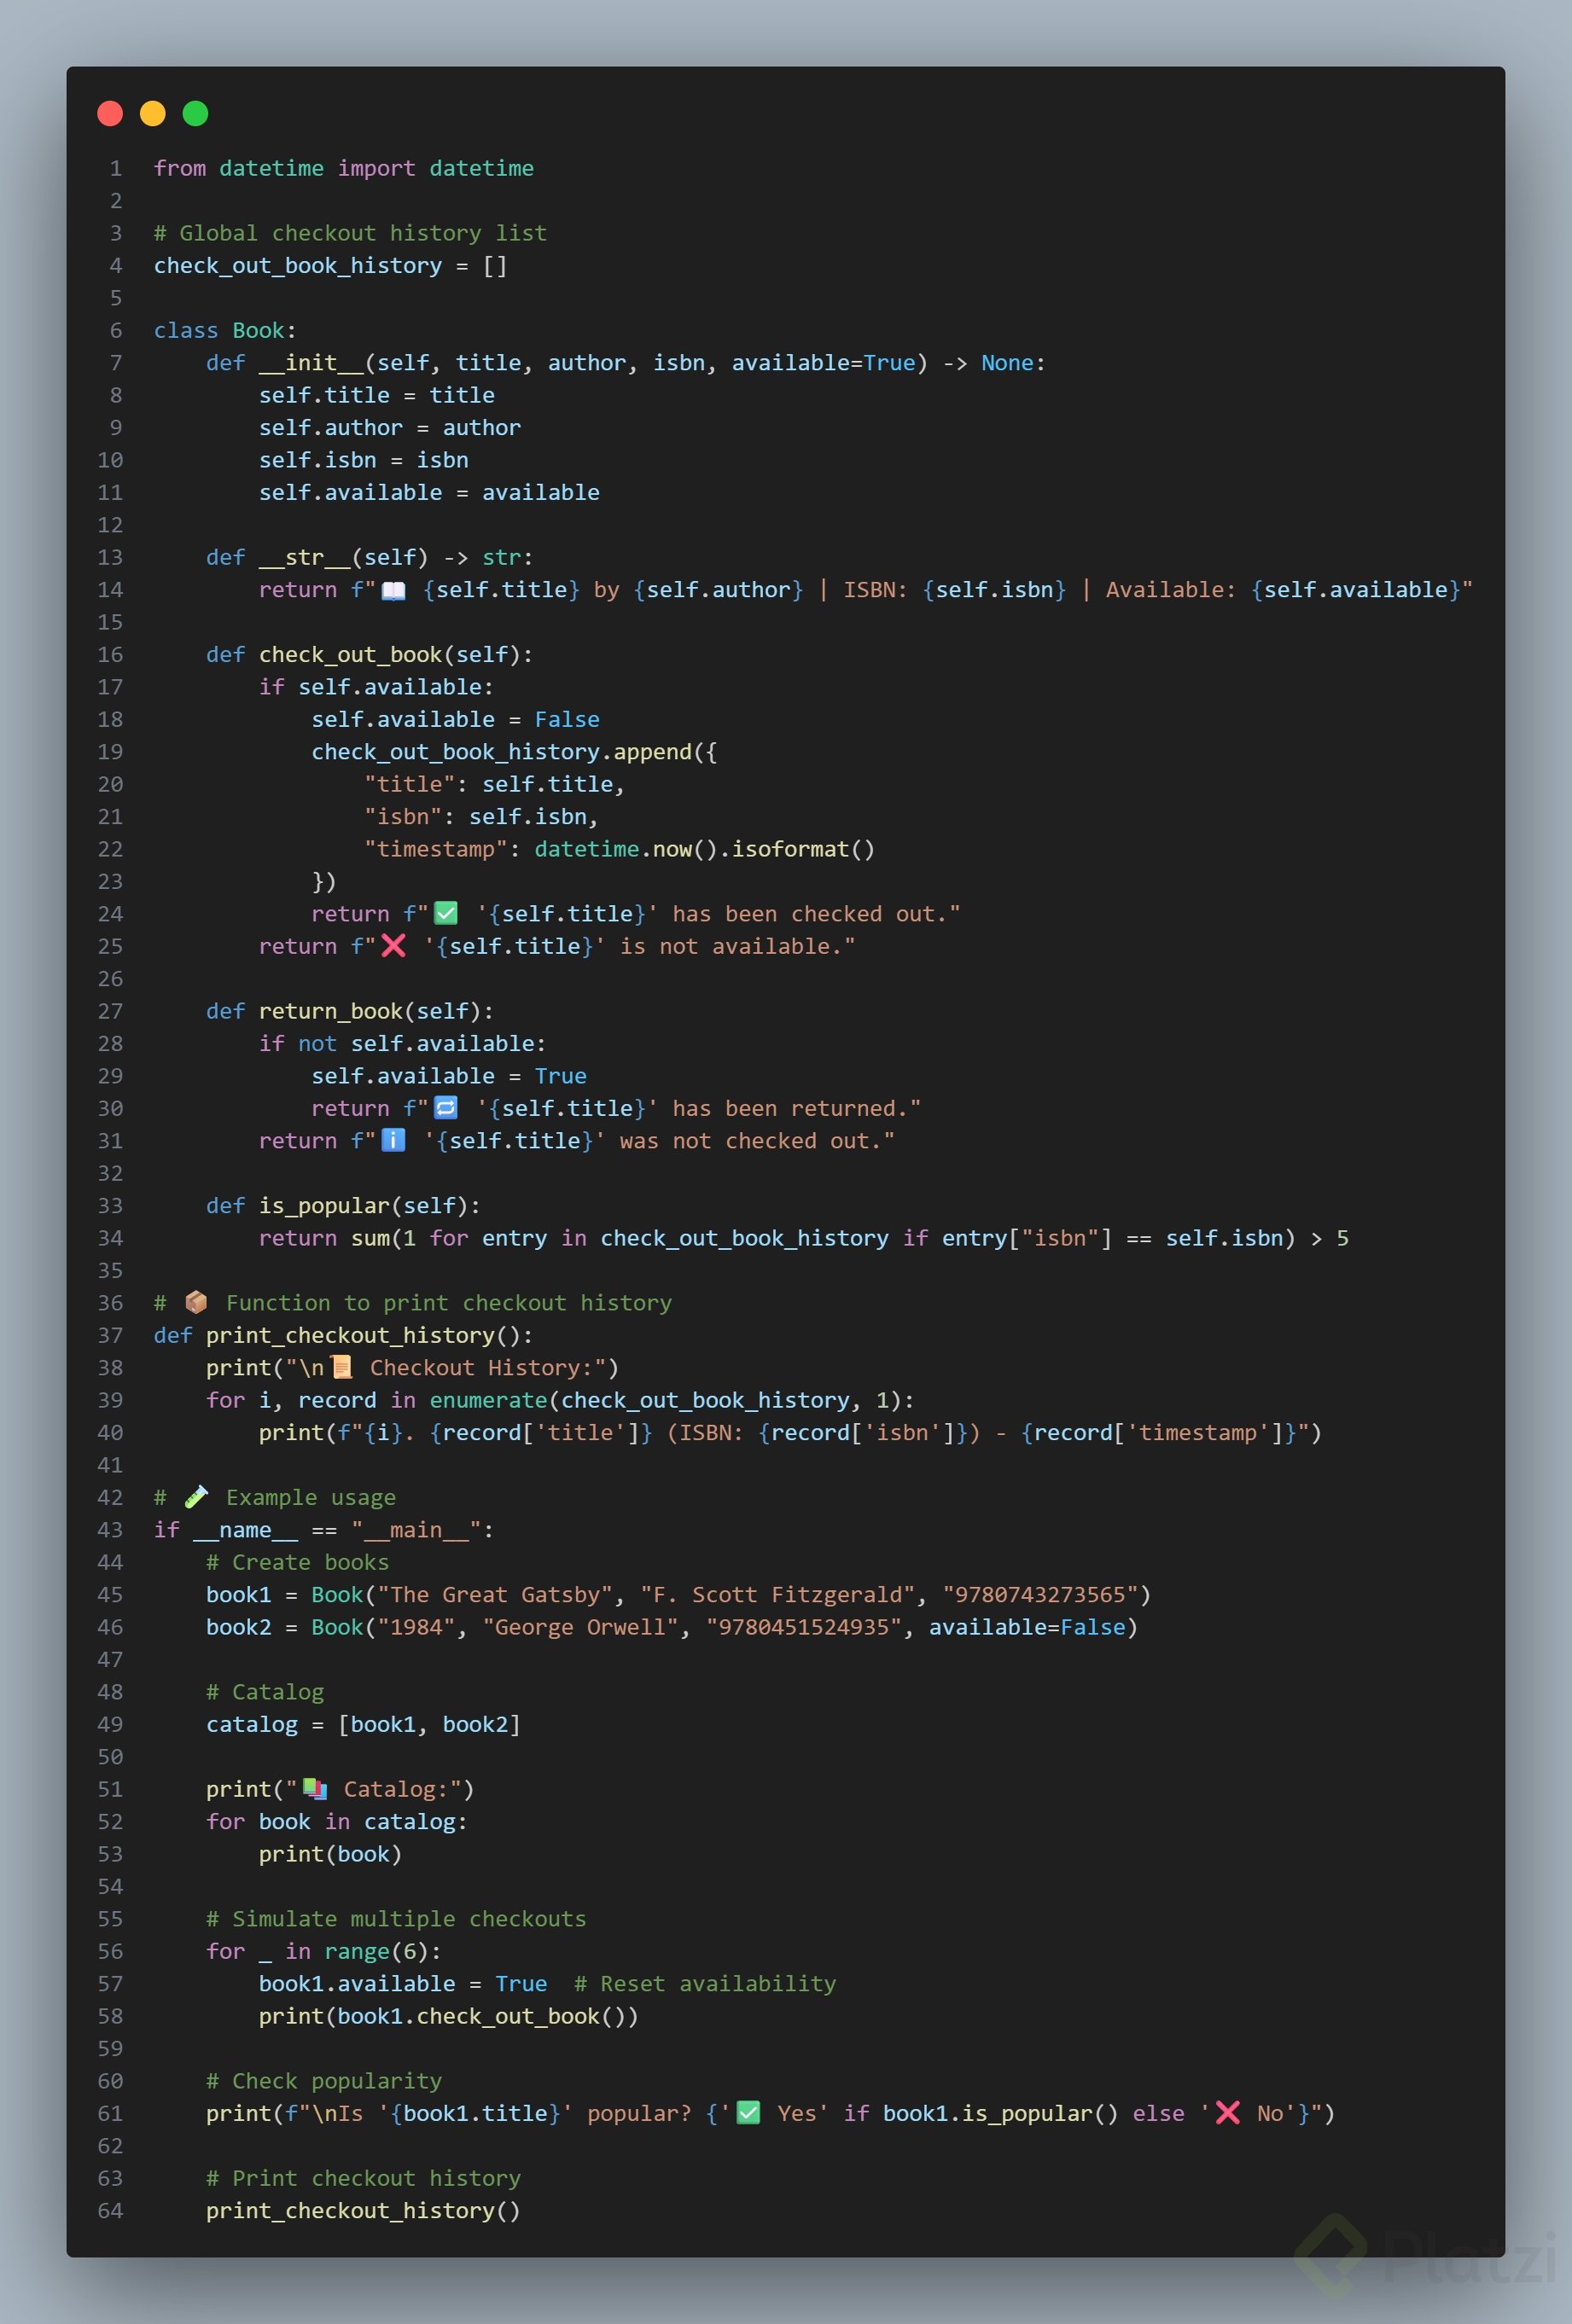Viewport: 1572px width, 2324px height.
Task: Click 'def is_popular(self):' definition
Action: (344, 1205)
